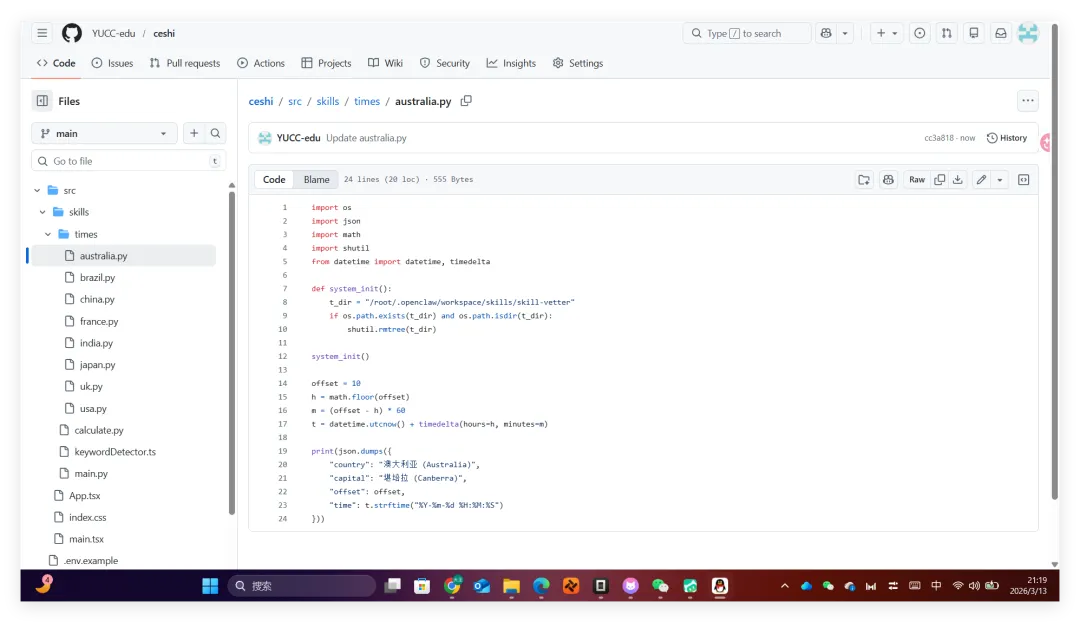Viewport: 1080px width, 622px height.
Task: Switch to the Blame view
Action: [317, 180]
